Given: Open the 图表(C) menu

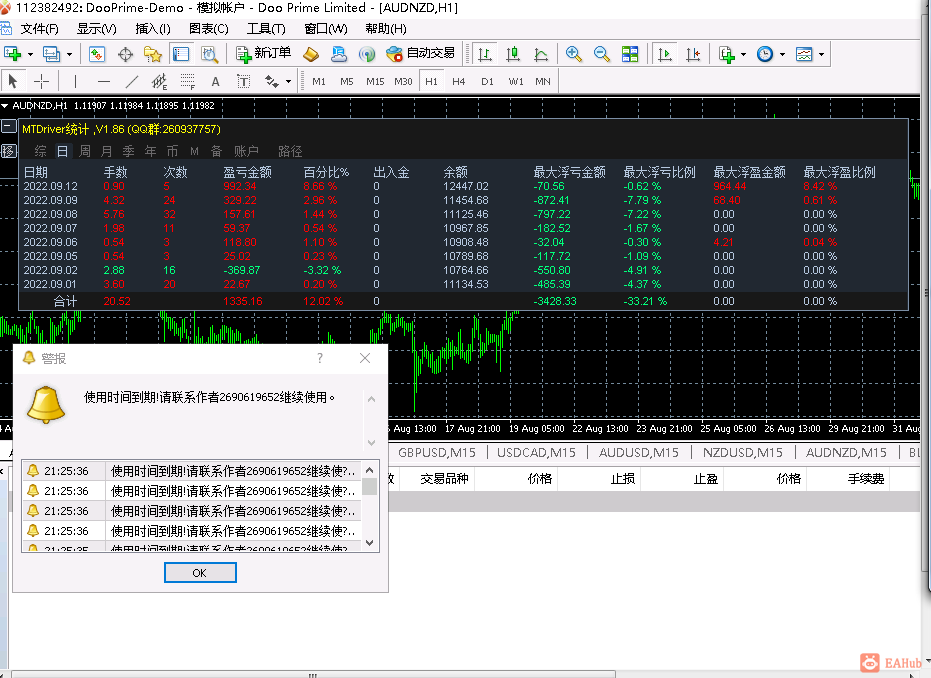Looking at the screenshot, I should (x=208, y=29).
